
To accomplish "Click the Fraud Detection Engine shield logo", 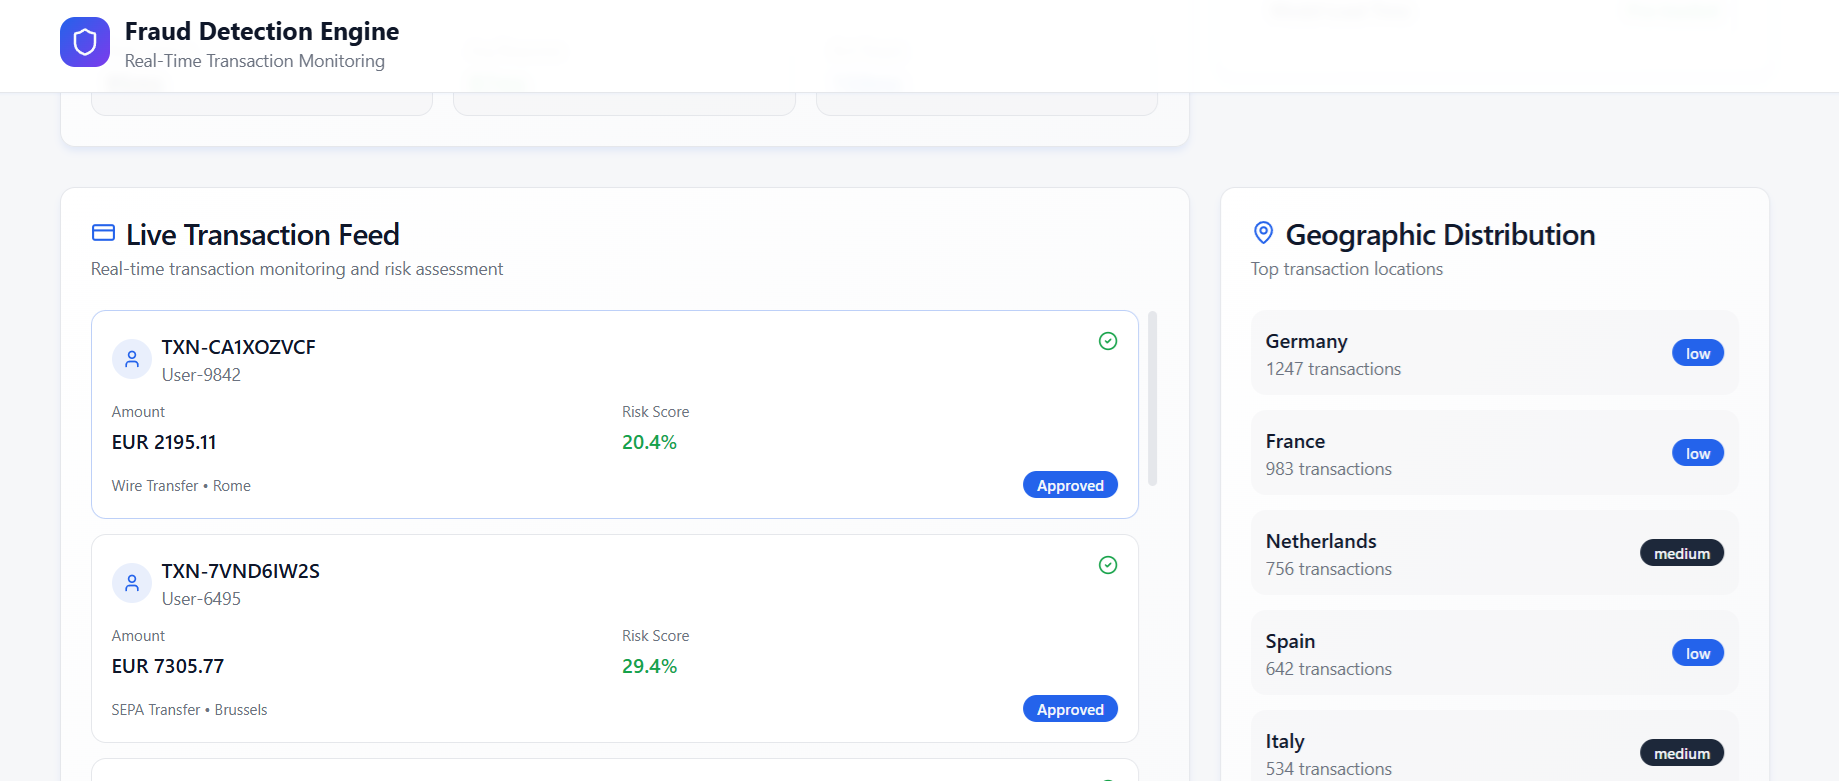I will (x=85, y=42).
